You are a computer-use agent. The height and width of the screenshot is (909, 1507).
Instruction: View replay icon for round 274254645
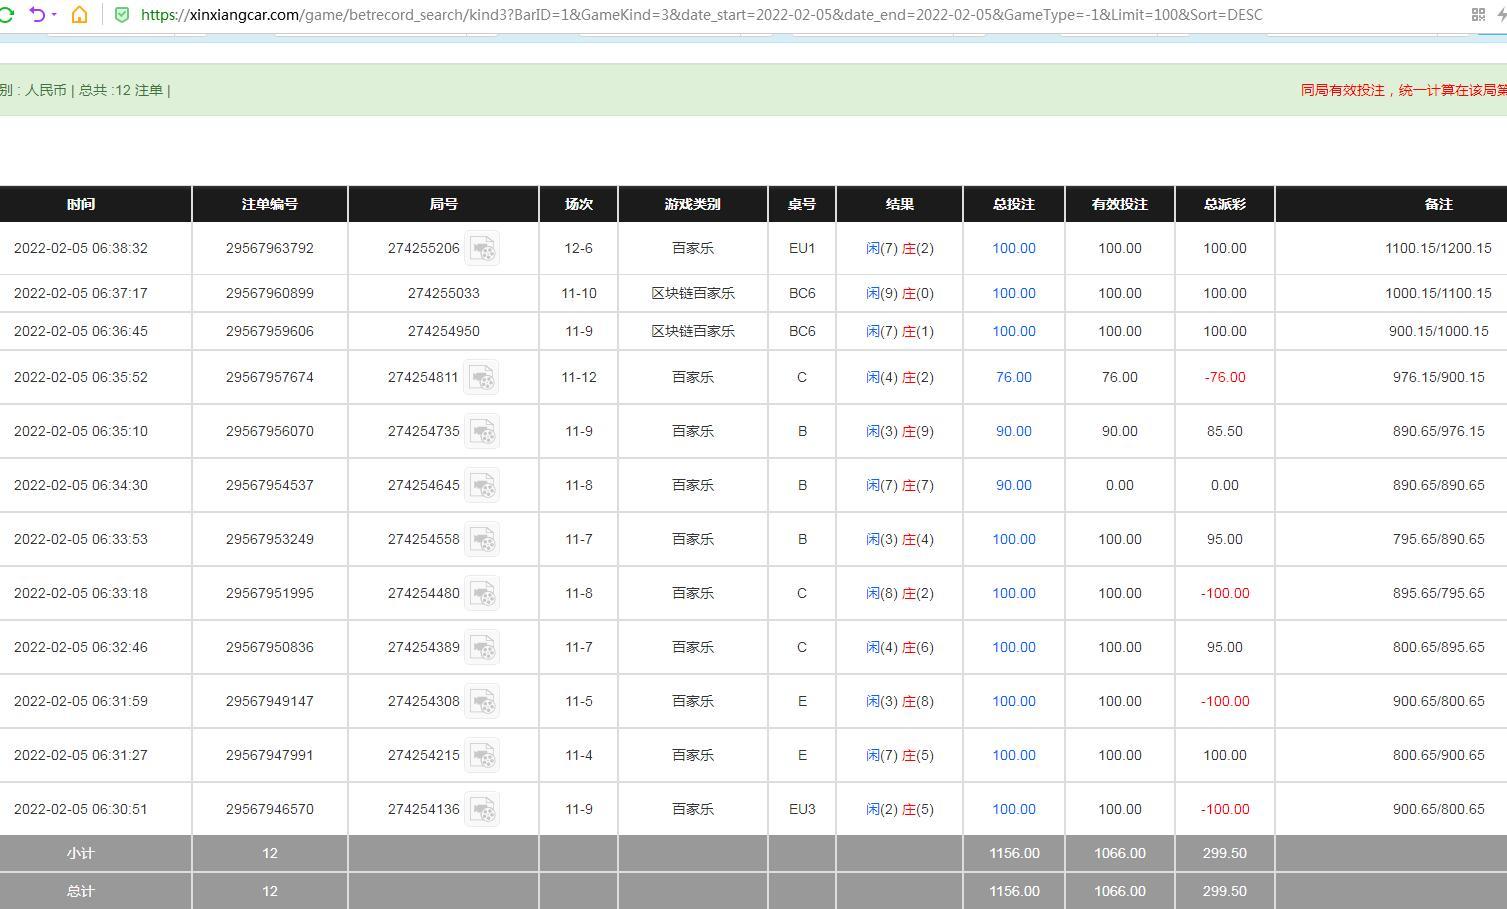coord(482,486)
